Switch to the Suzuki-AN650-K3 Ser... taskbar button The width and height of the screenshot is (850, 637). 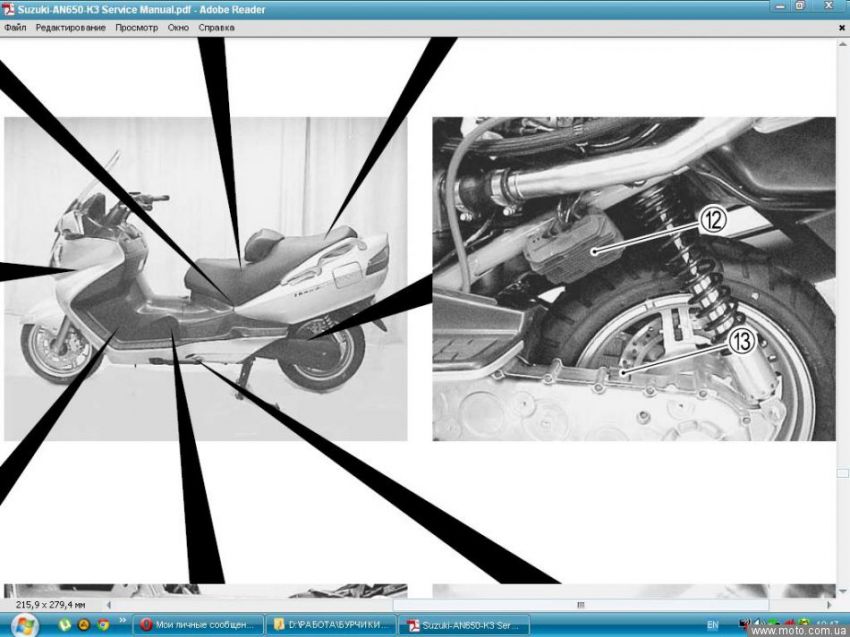point(465,625)
